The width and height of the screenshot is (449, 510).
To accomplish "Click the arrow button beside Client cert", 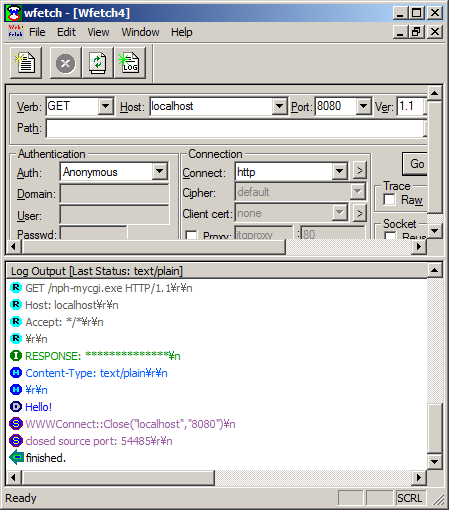I will pos(359,213).
